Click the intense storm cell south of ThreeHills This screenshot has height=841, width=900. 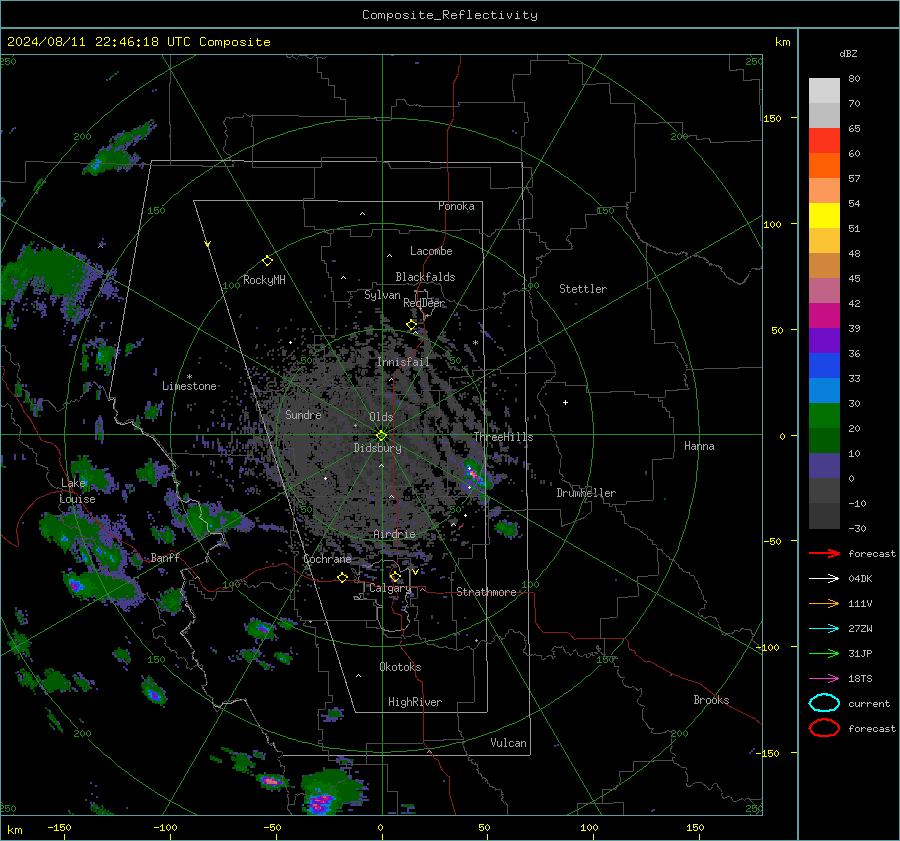475,474
